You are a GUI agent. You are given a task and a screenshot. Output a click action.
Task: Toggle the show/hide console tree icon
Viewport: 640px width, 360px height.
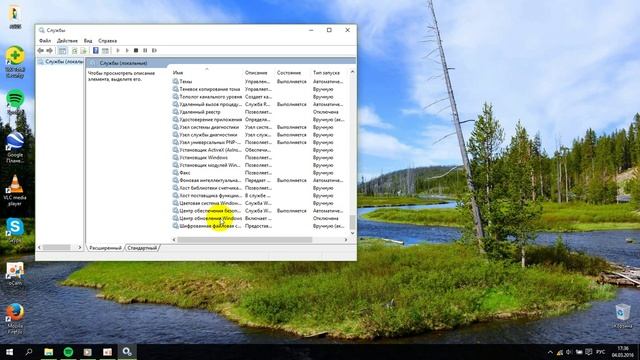(62, 51)
